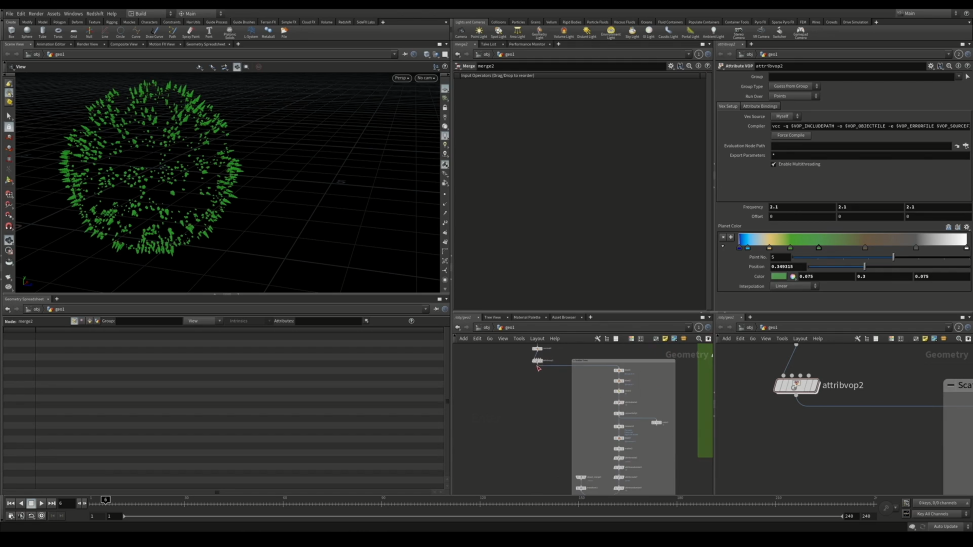This screenshot has height=547, width=973.
Task: Select the Metaball shelf tool
Action: (x=268, y=32)
